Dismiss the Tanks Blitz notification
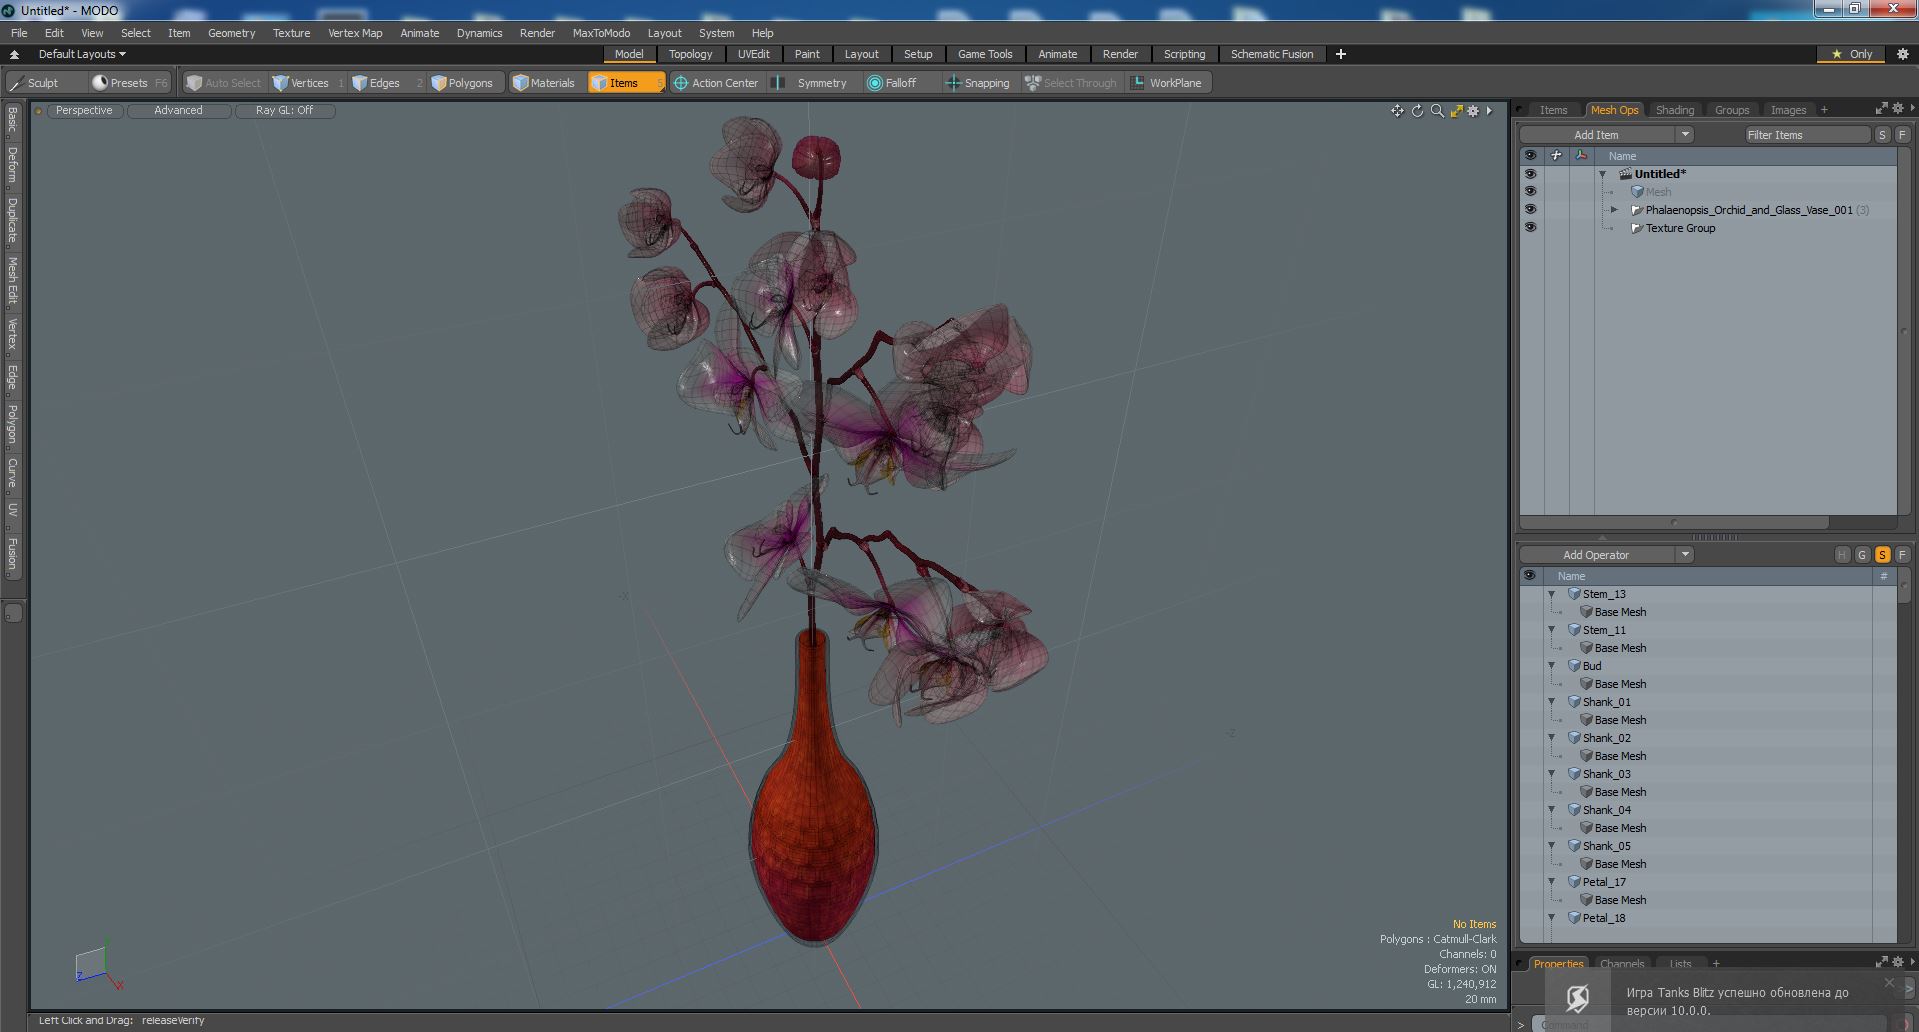The height and width of the screenshot is (1032, 1919). [x=1889, y=983]
